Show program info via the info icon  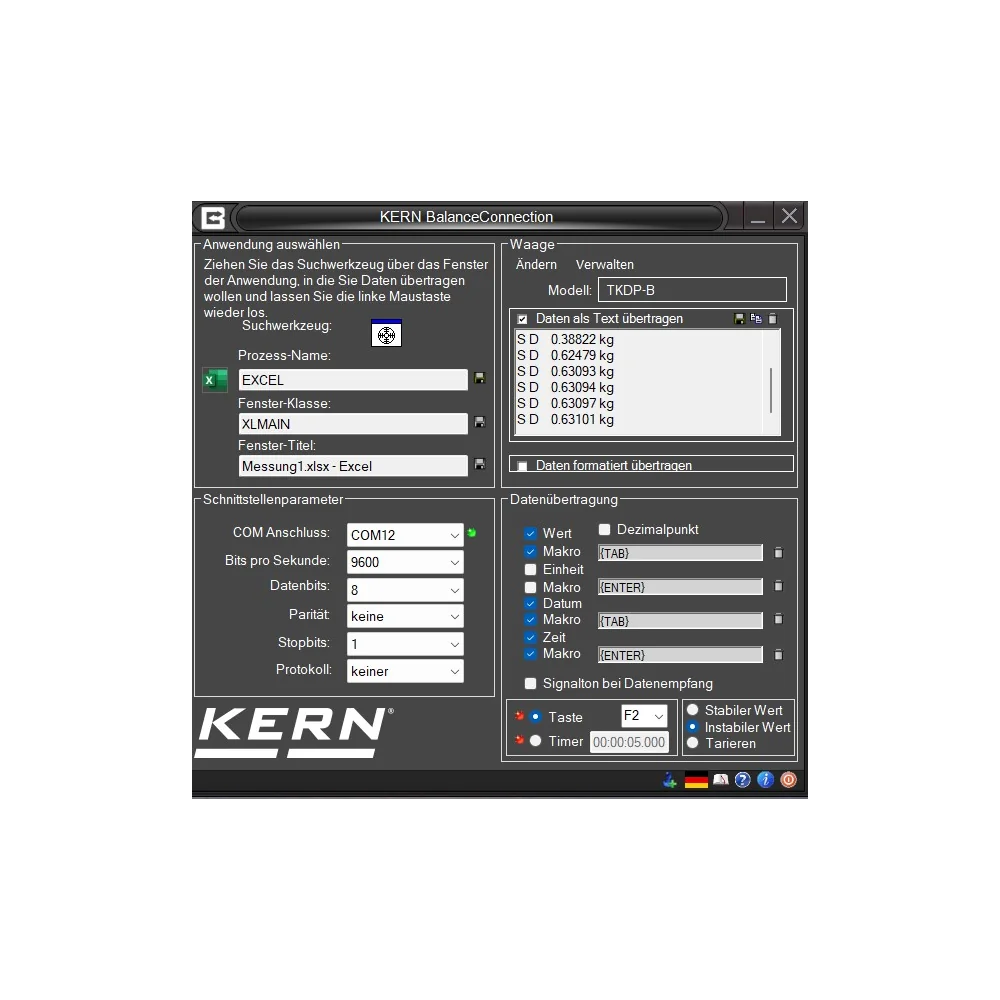tap(765, 779)
